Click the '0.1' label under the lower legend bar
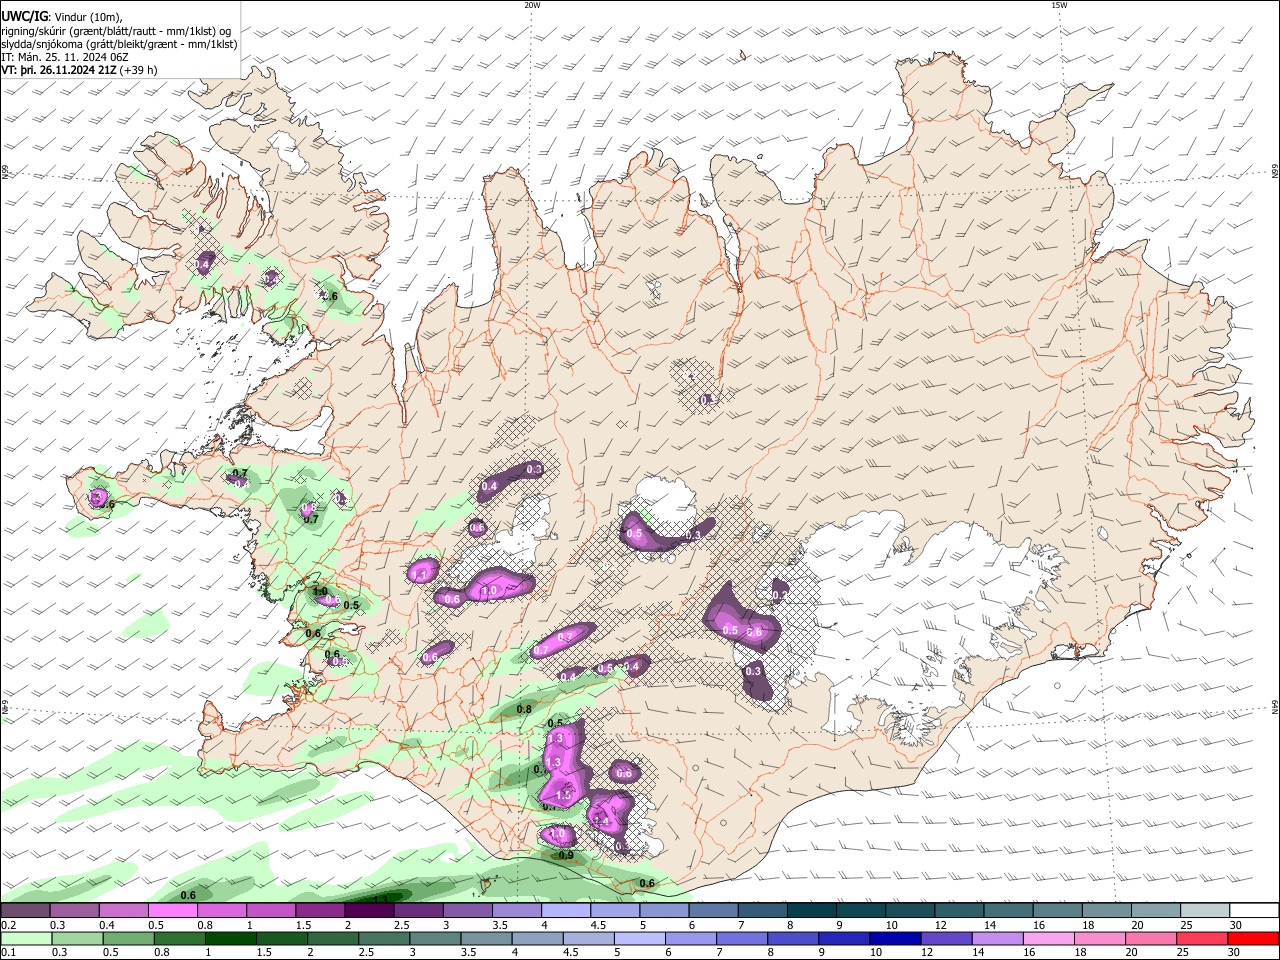This screenshot has width=1280, height=960. (6, 953)
